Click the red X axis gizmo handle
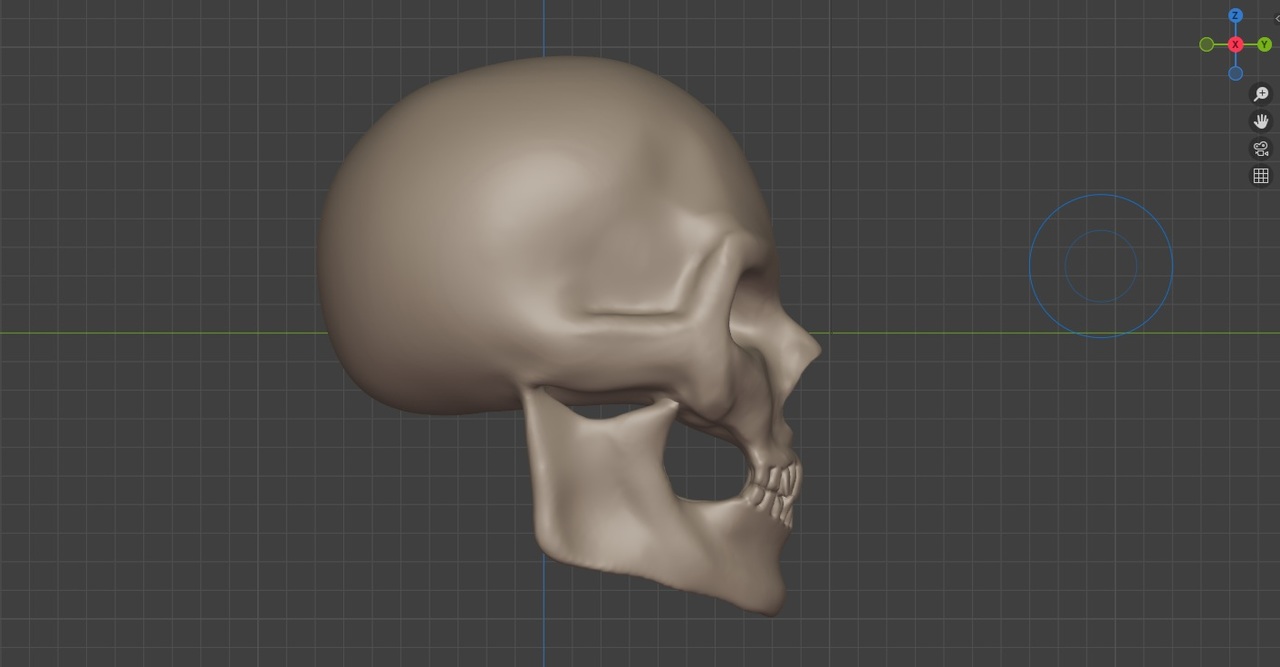This screenshot has height=667, width=1280. coord(1235,45)
